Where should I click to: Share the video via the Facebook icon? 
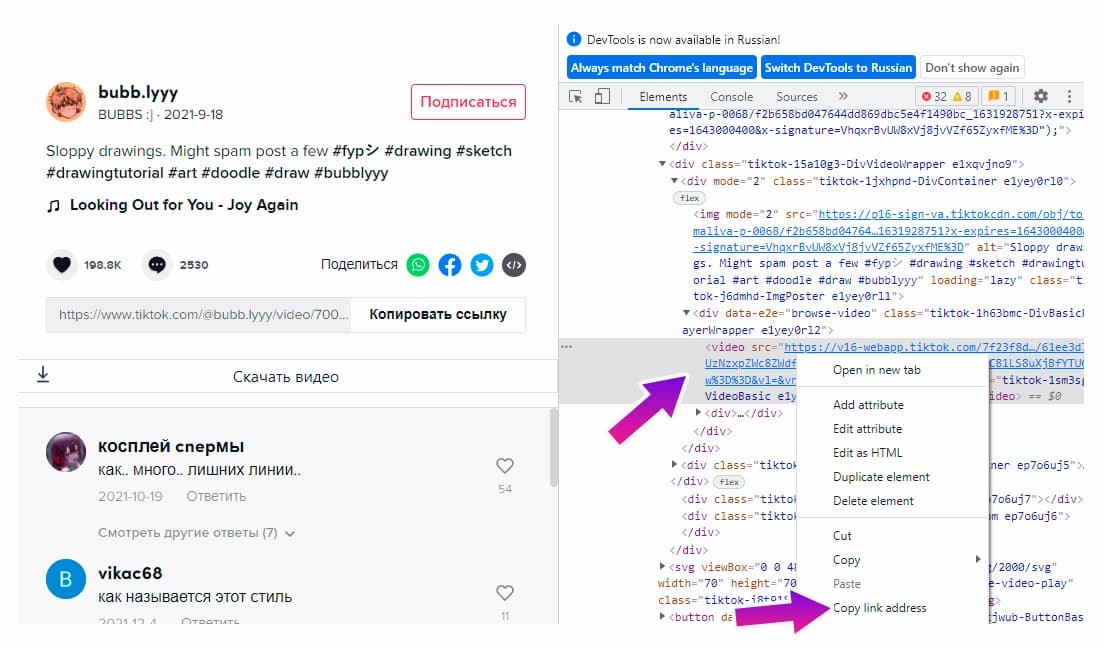click(x=450, y=265)
